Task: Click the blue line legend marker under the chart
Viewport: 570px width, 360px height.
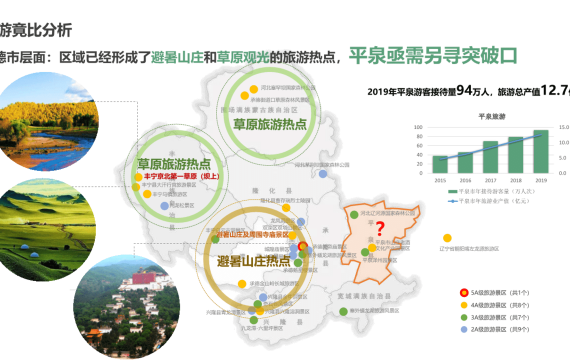Action: (x=453, y=201)
